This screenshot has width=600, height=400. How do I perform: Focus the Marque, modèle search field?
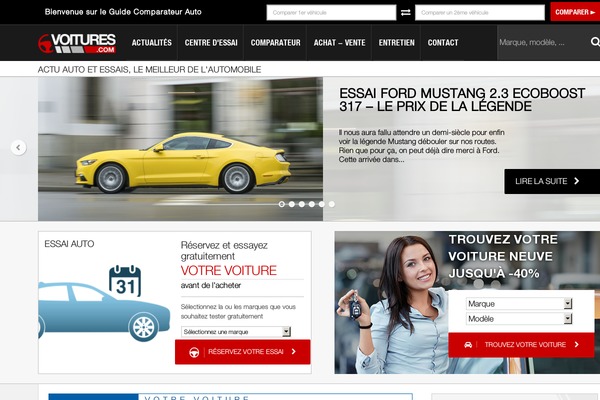(543, 42)
